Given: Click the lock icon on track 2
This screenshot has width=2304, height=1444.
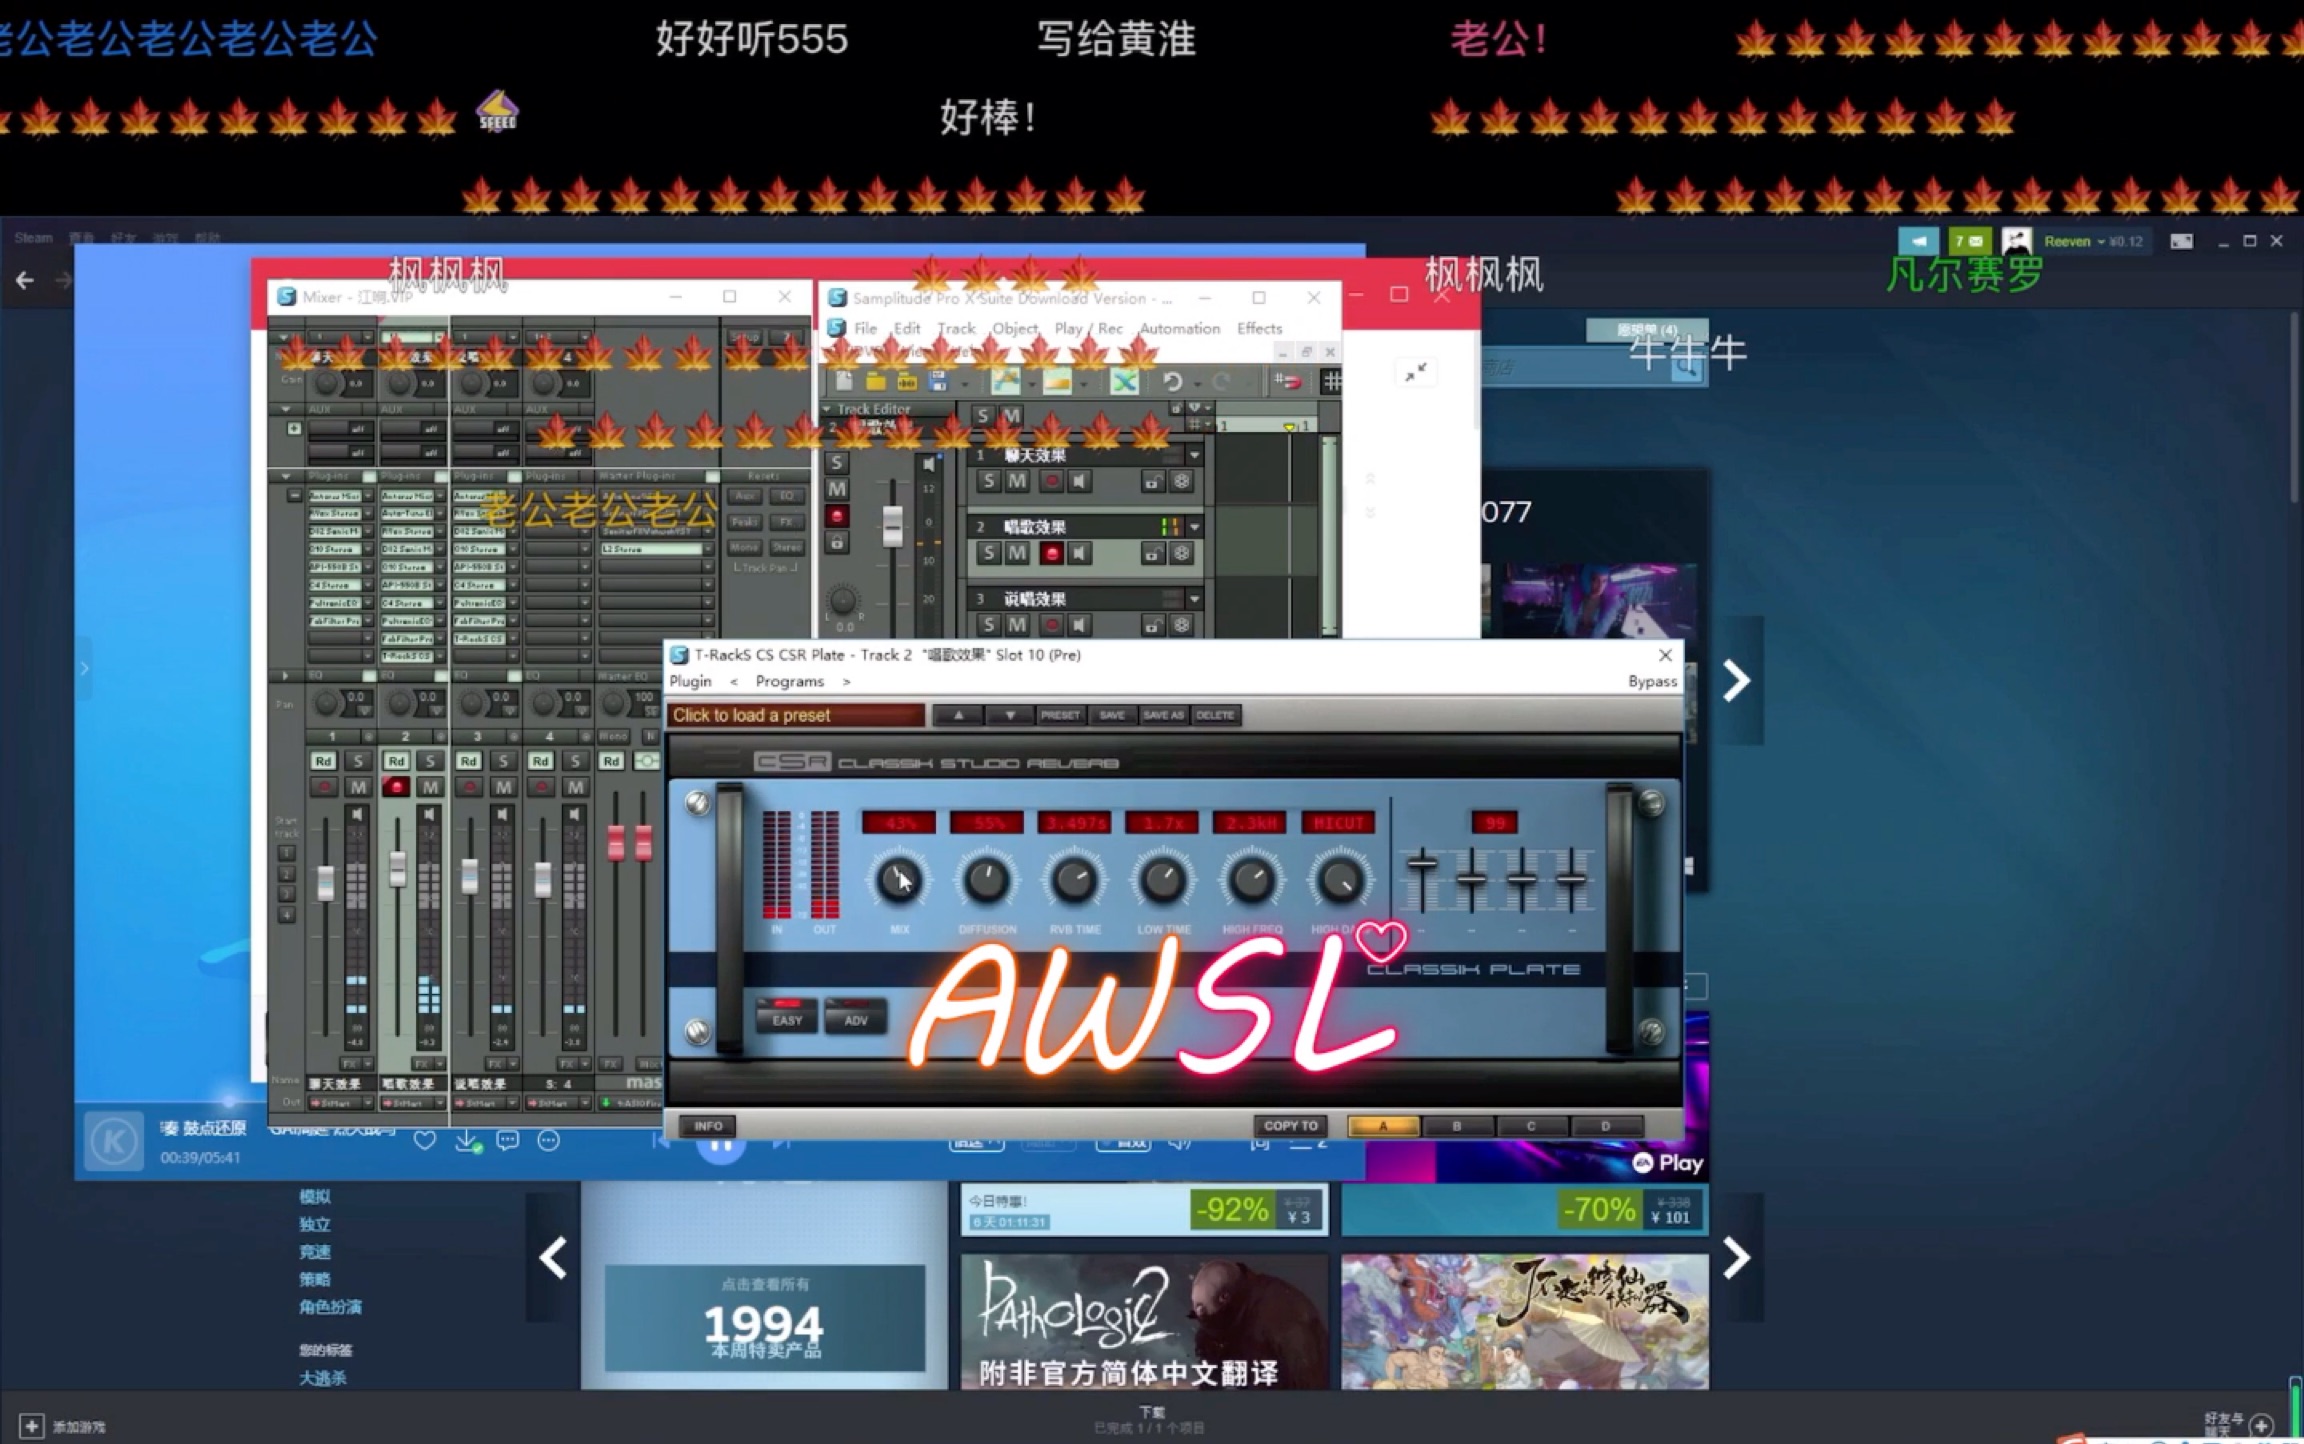Looking at the screenshot, I should tap(1152, 553).
